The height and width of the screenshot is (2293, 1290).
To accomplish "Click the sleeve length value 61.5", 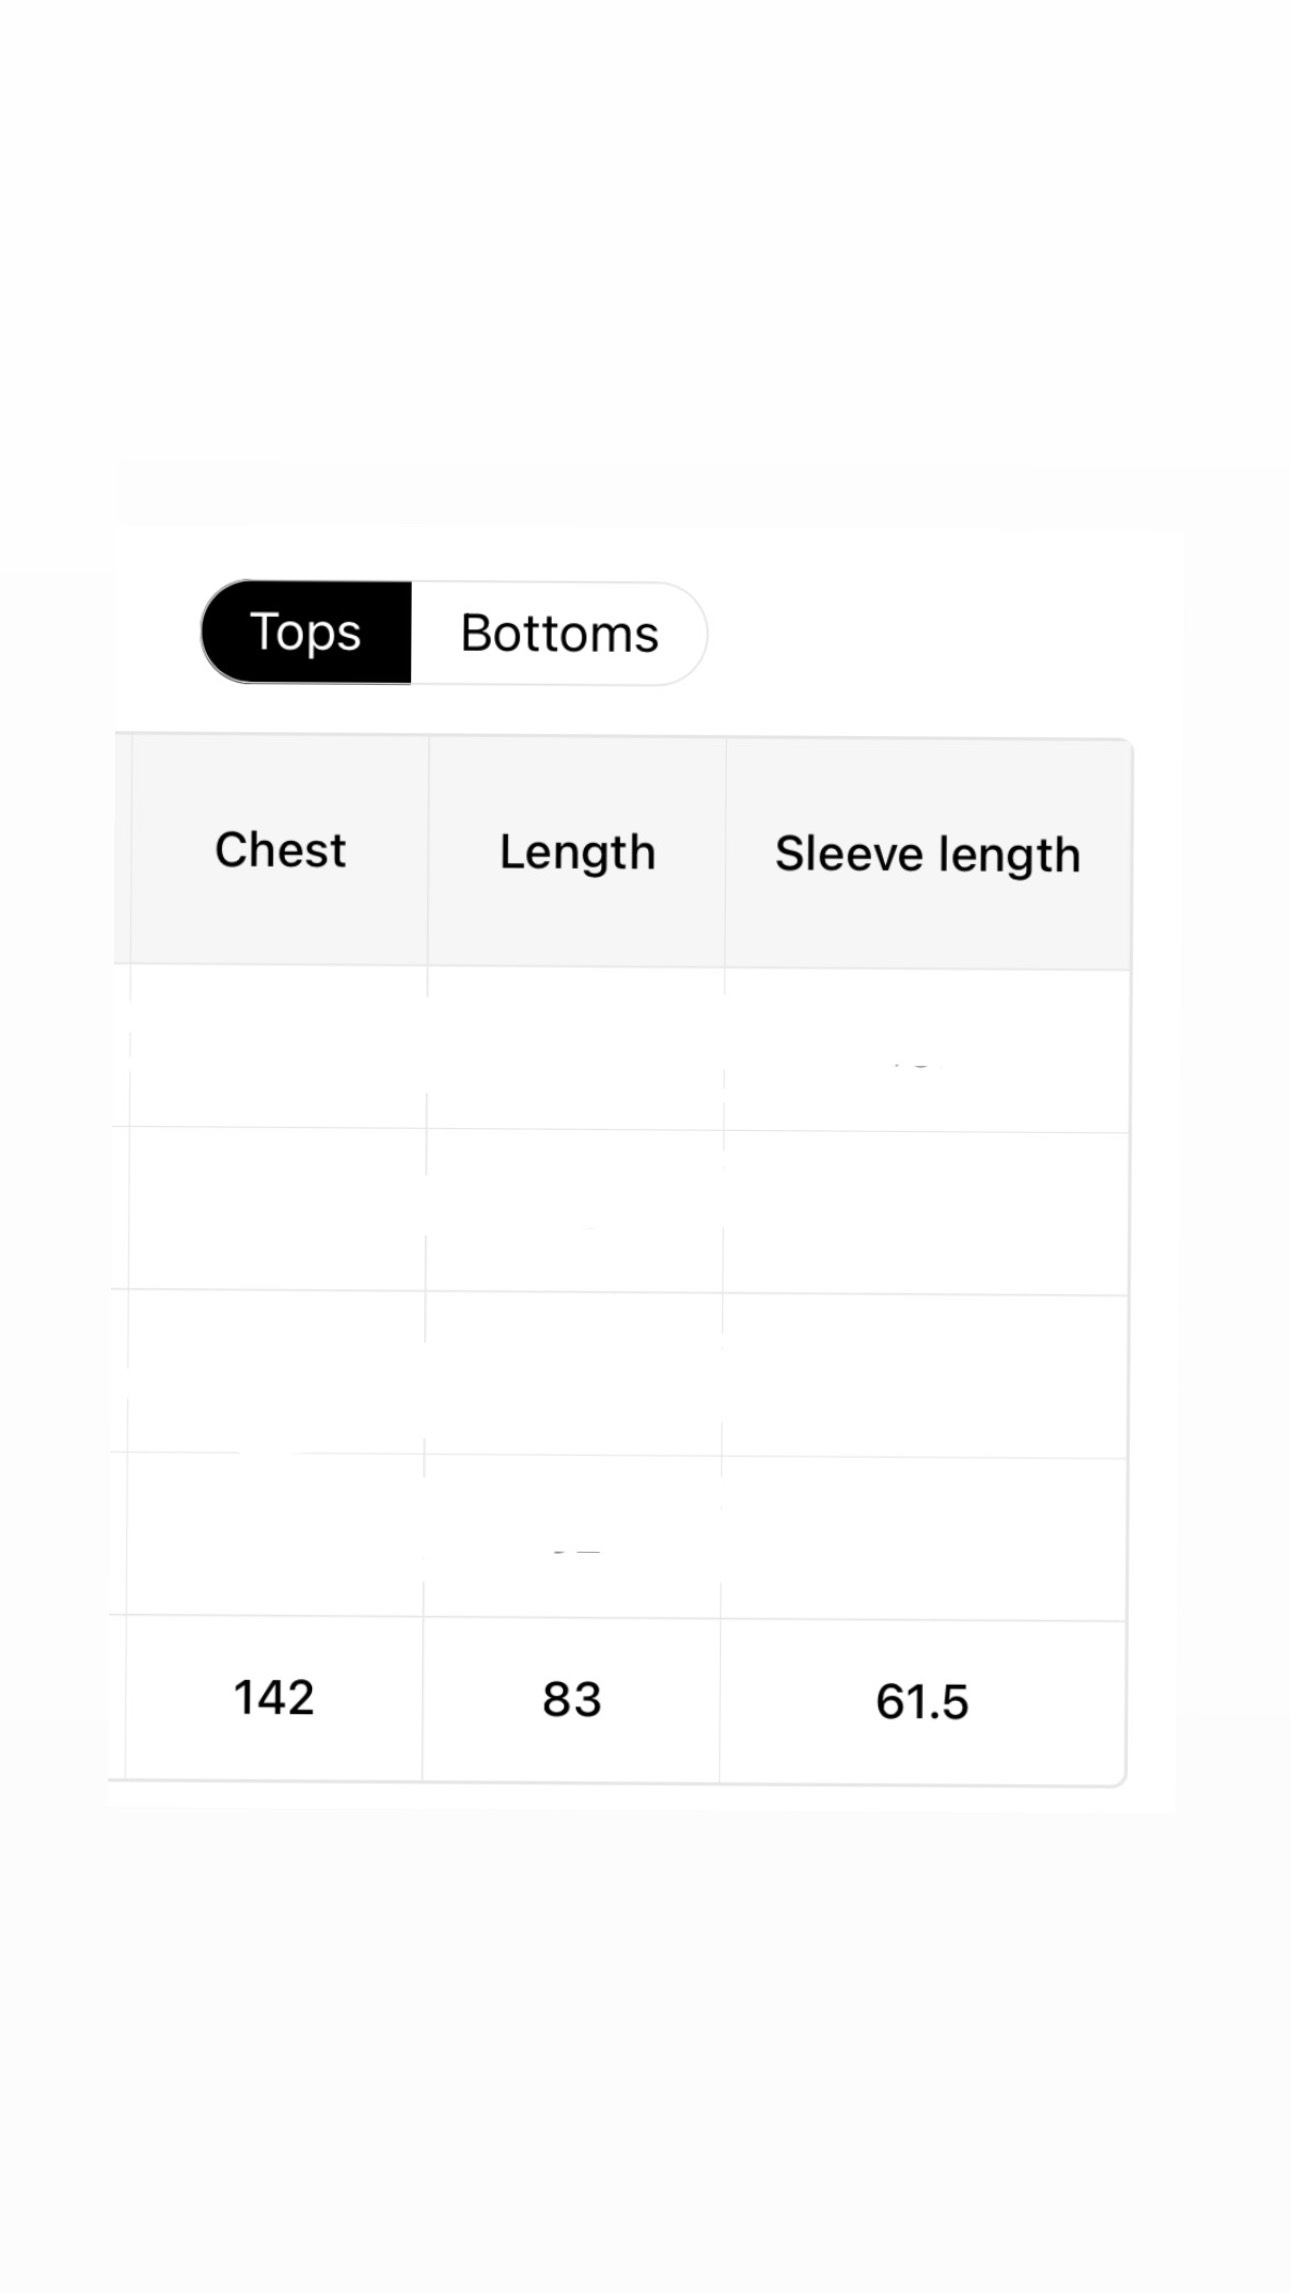I will pyautogui.click(x=922, y=1702).
